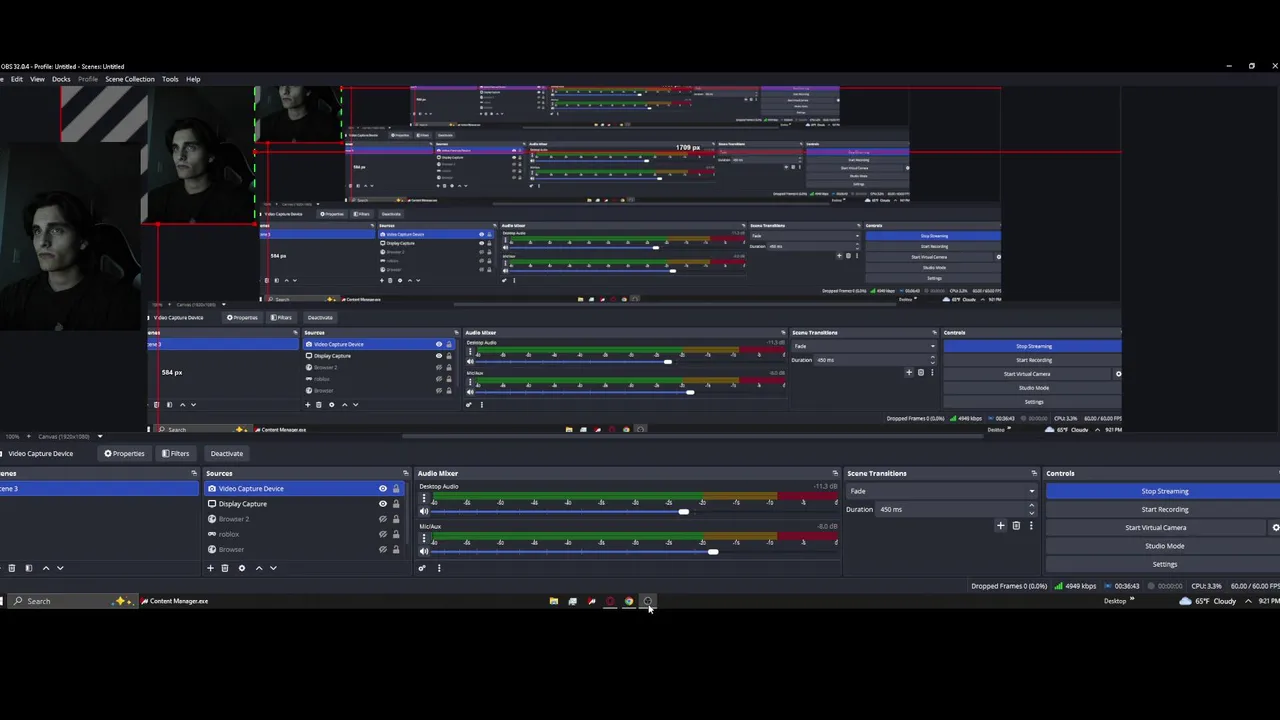The width and height of the screenshot is (1280, 720).
Task: Add a new source with plus icon
Action: [210, 568]
